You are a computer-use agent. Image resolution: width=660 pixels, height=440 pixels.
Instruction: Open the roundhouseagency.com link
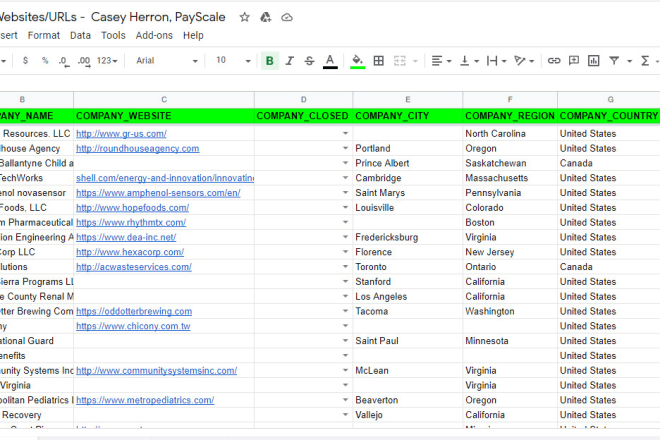(138, 149)
